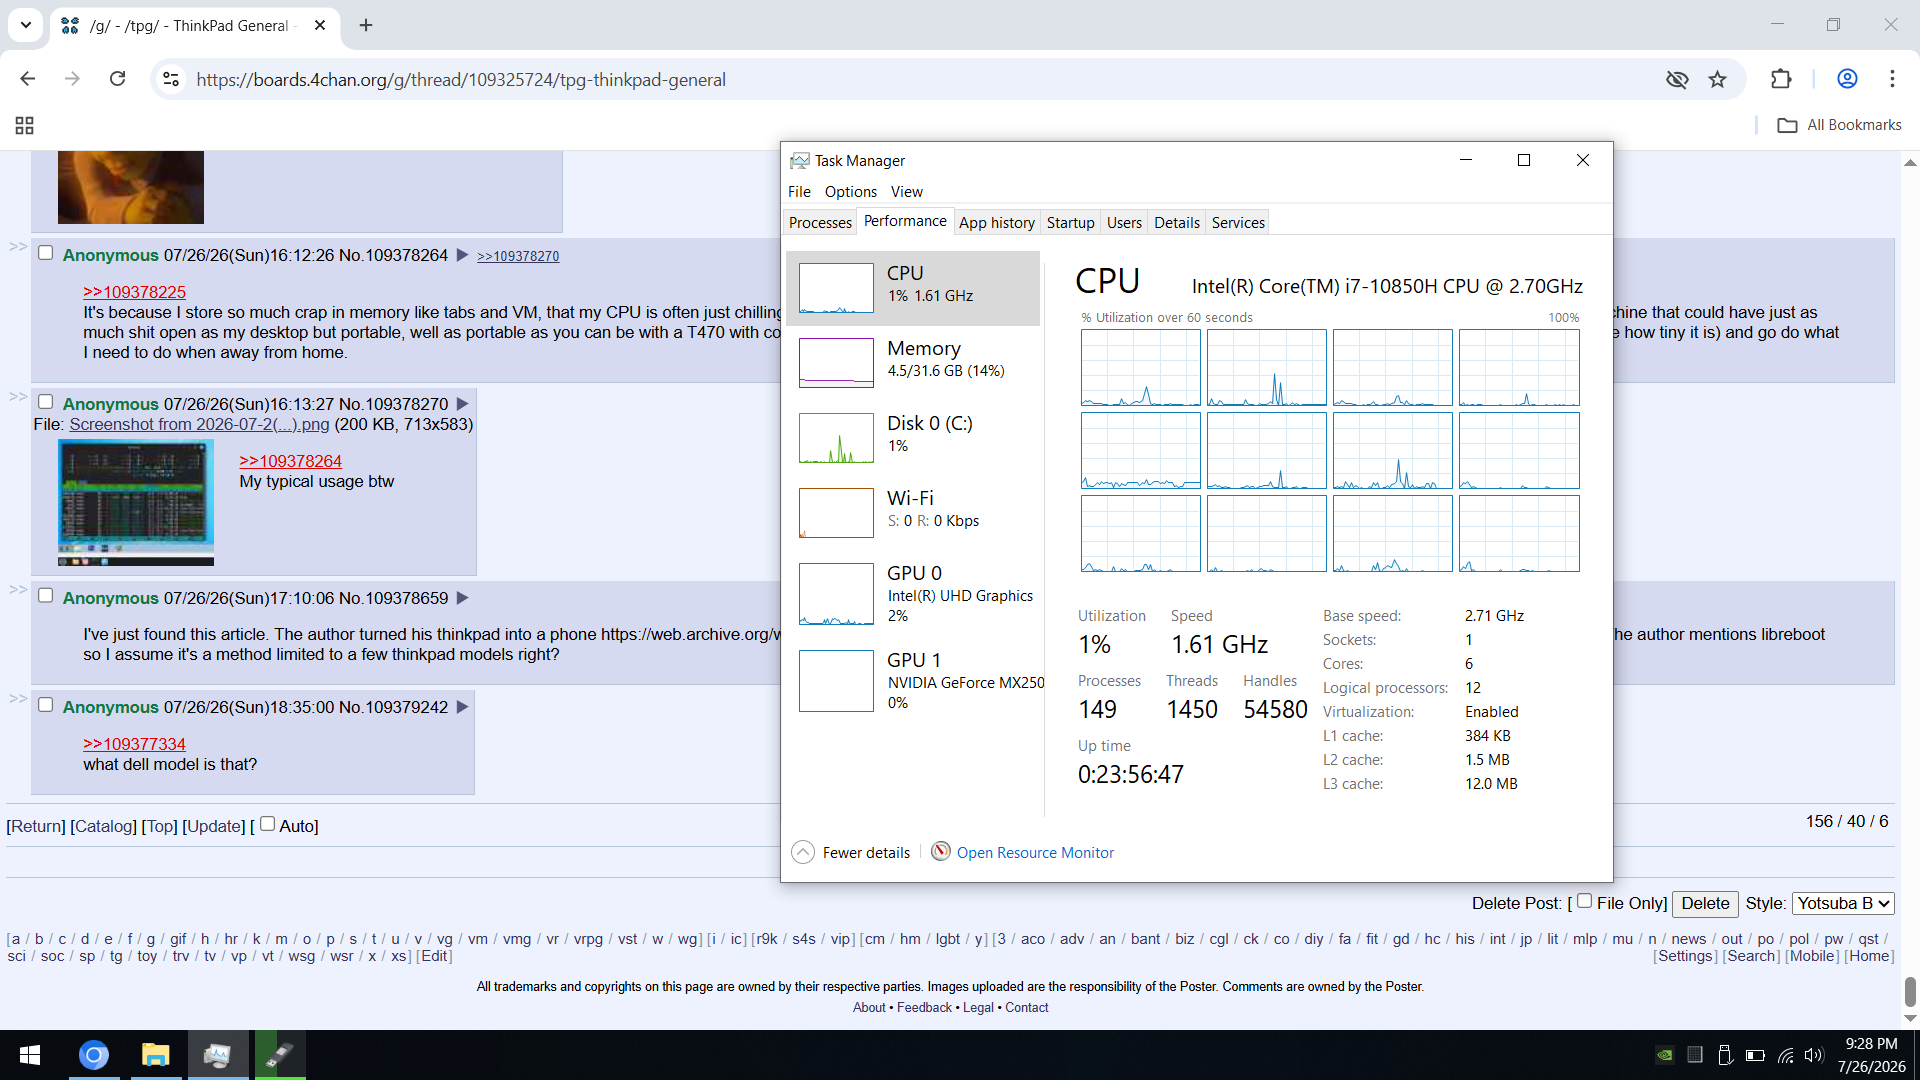Hide post No.109378264 with side arrows
This screenshot has width=1920, height=1080.
point(18,246)
